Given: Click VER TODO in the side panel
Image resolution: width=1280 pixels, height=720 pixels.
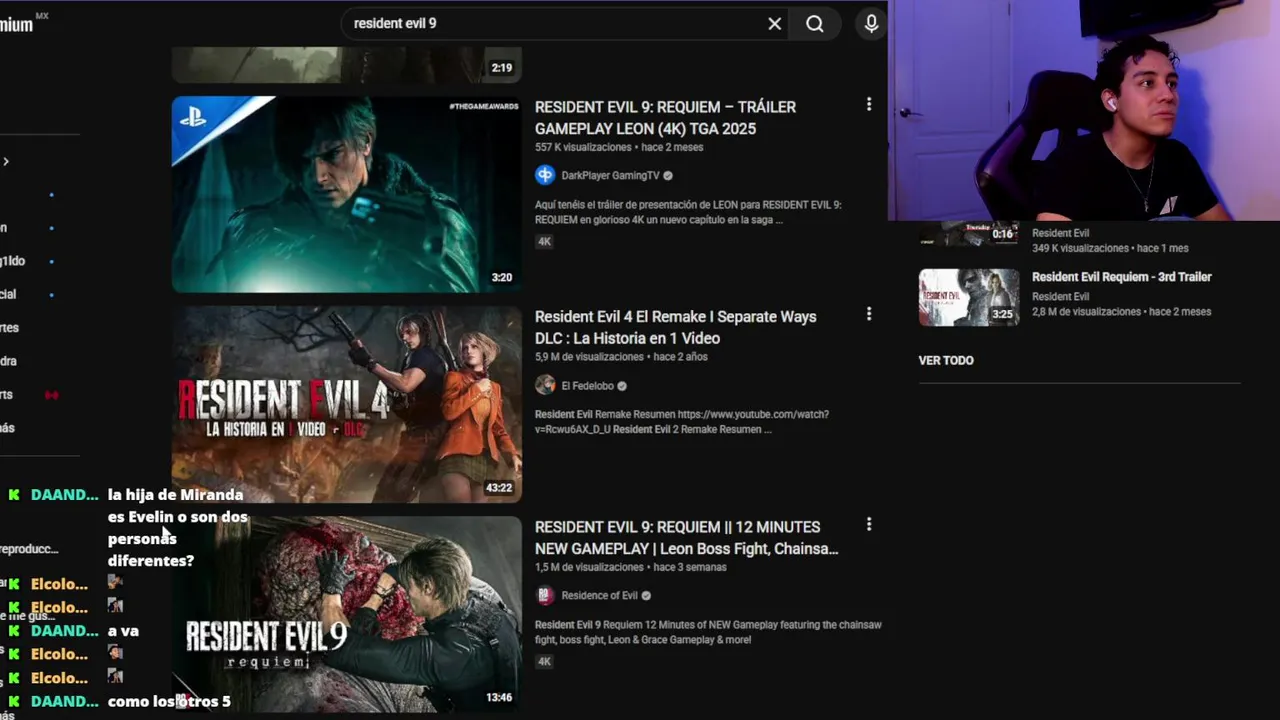Looking at the screenshot, I should pos(946,360).
